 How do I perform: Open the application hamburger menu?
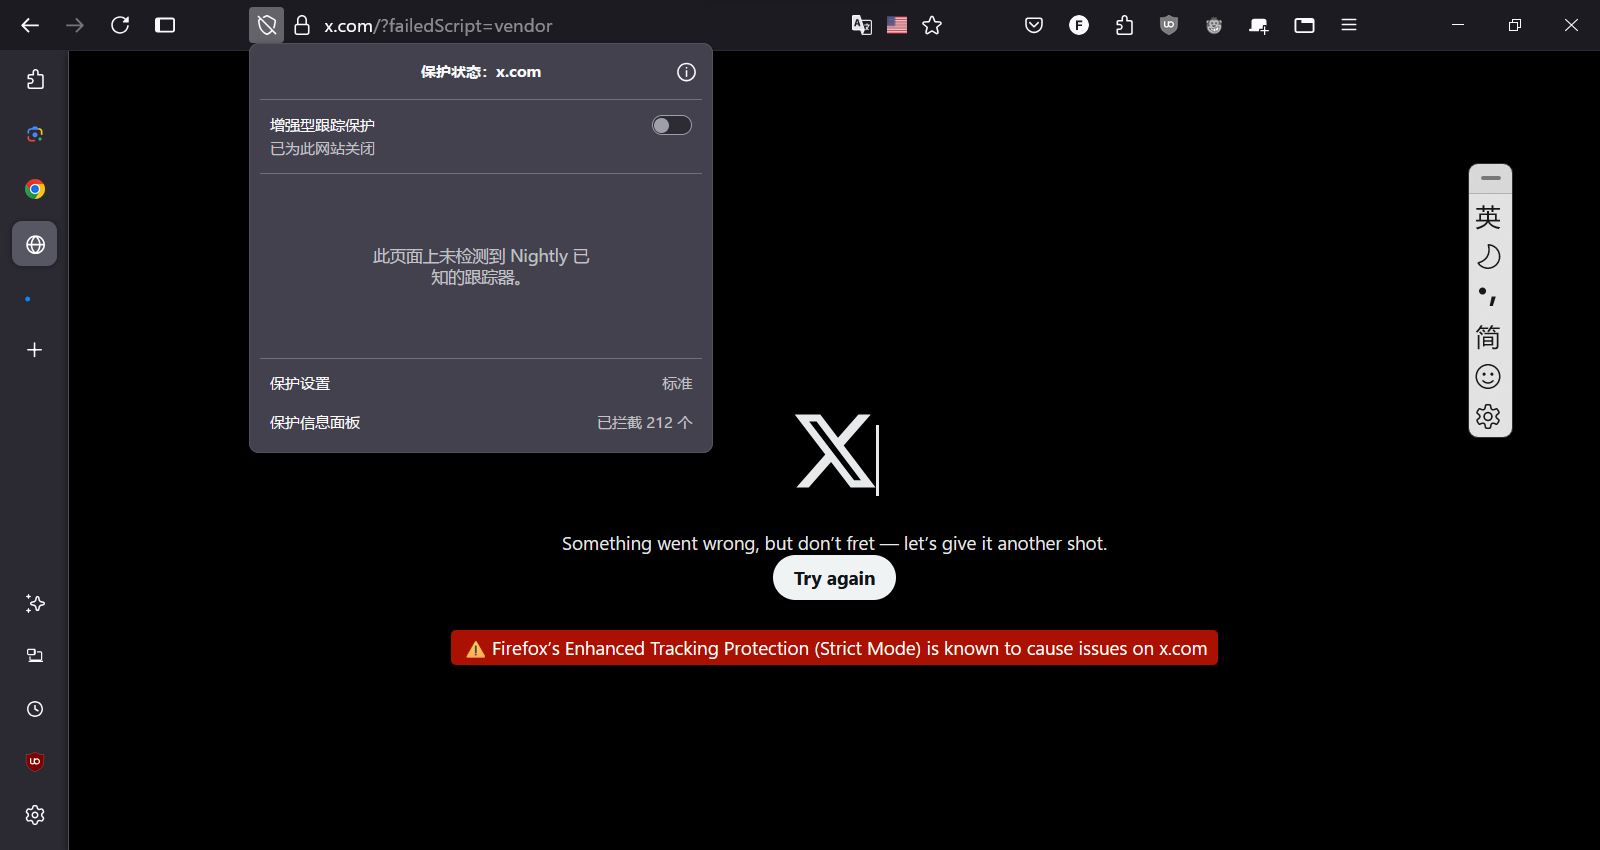coord(1349,25)
